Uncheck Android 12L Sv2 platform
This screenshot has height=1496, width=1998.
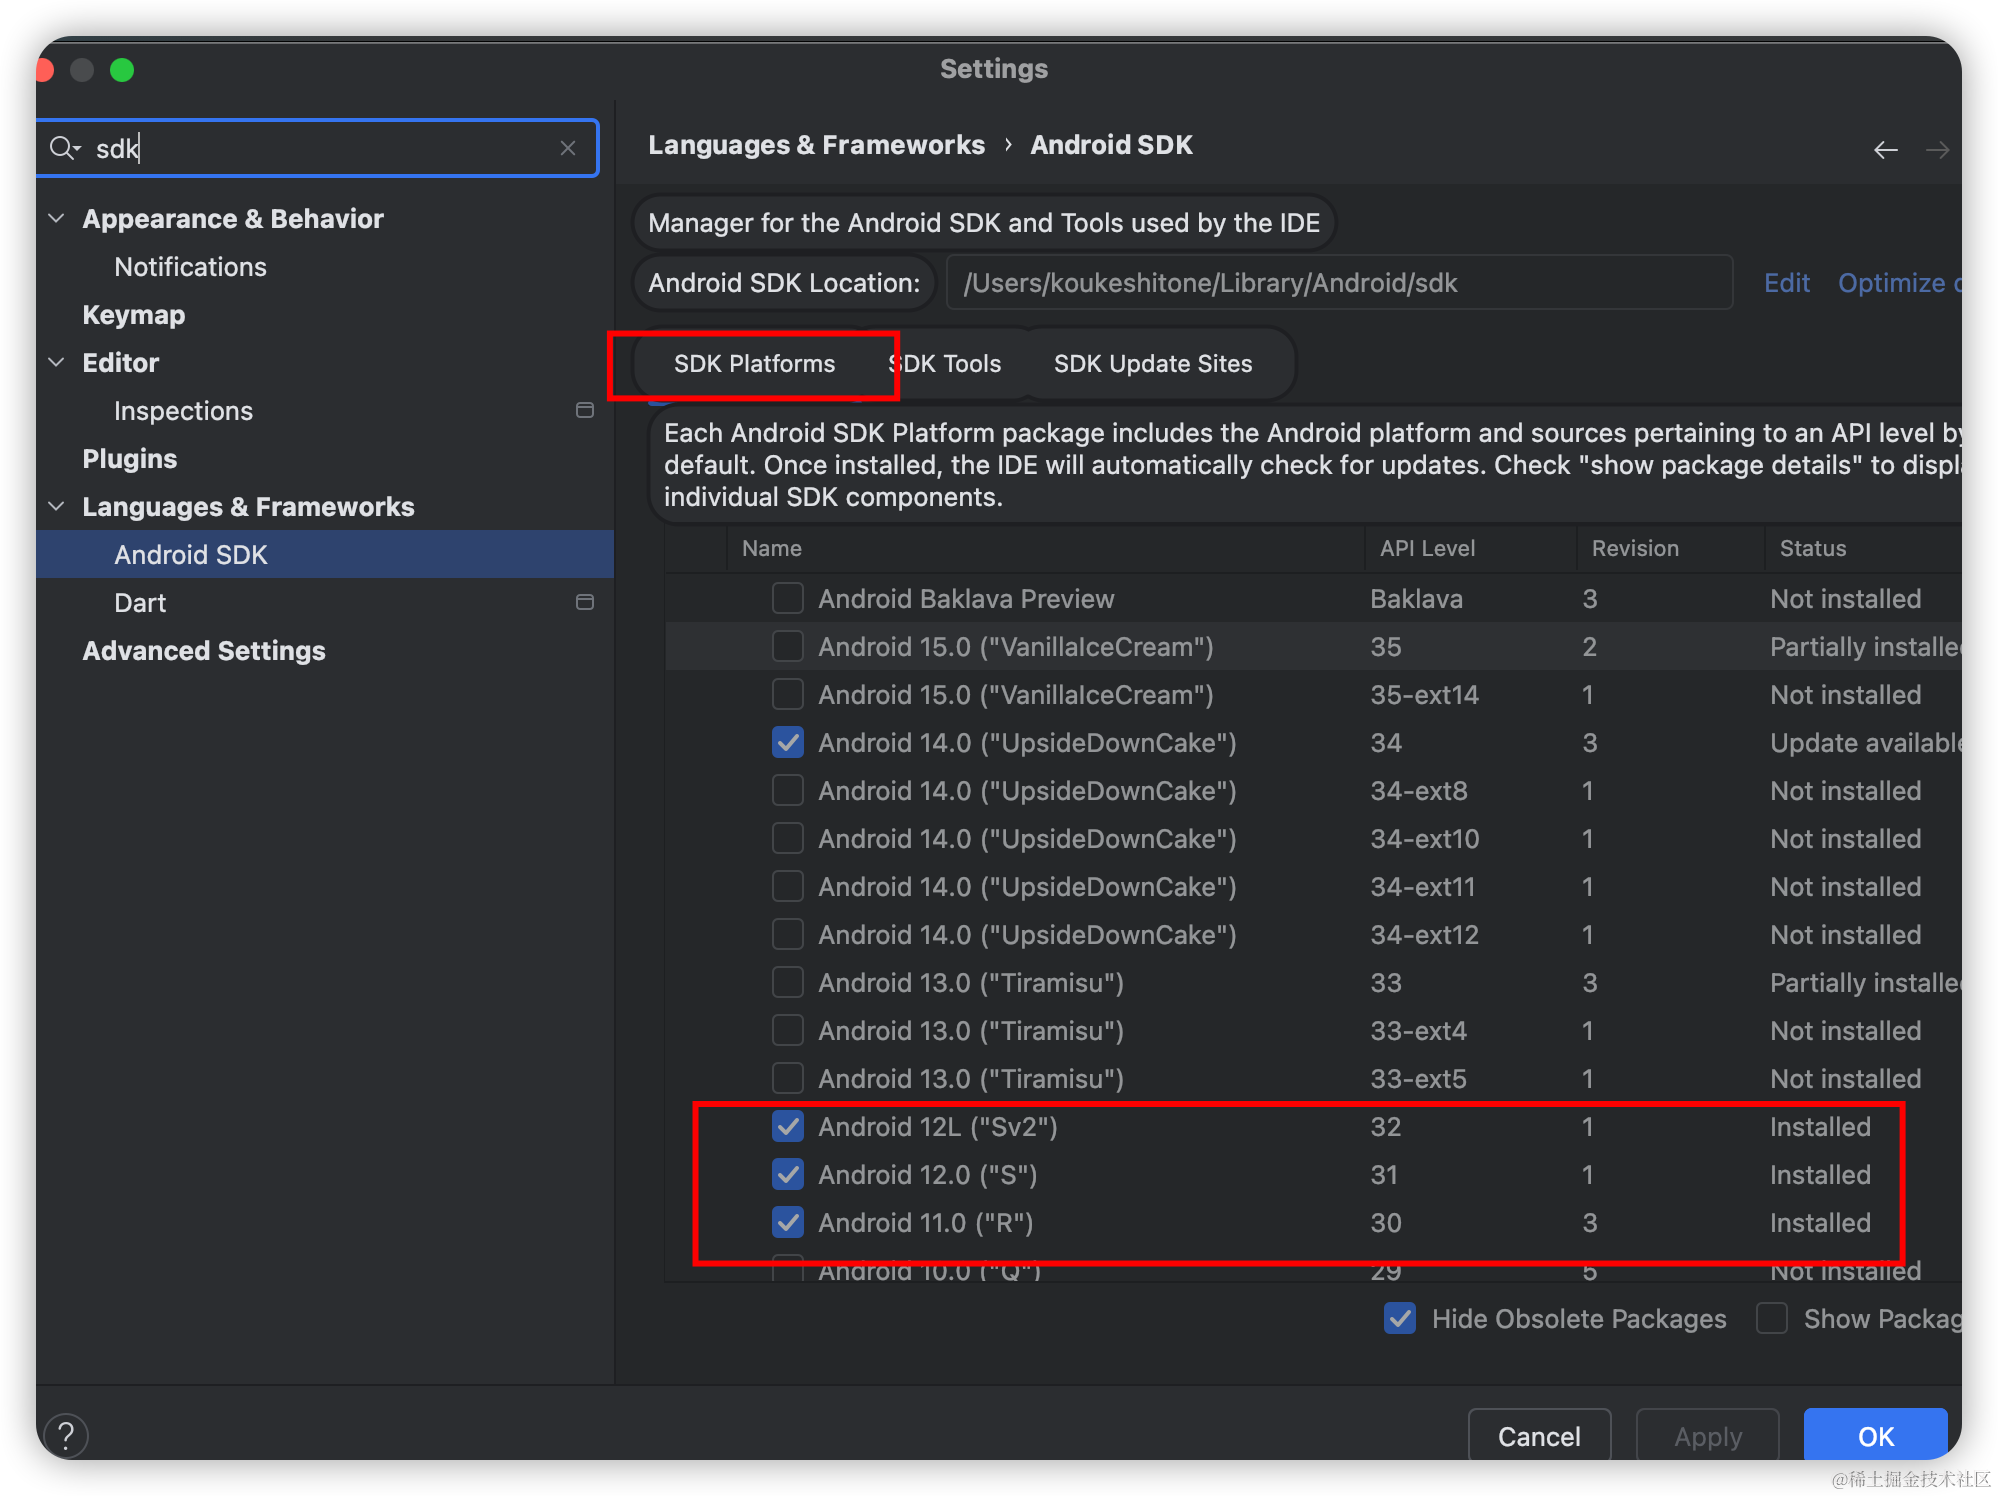pyautogui.click(x=788, y=1127)
